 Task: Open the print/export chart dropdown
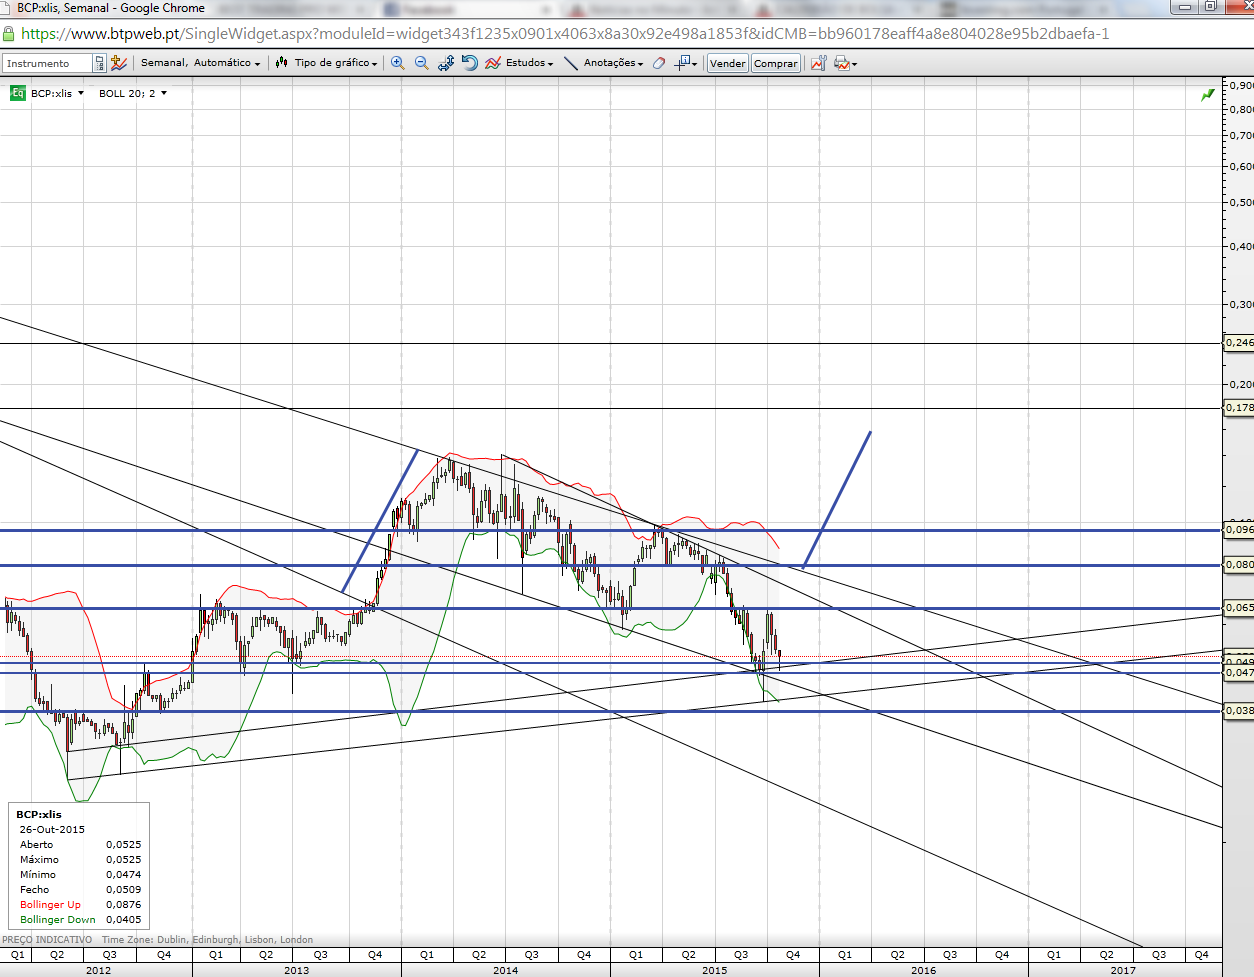pos(845,63)
